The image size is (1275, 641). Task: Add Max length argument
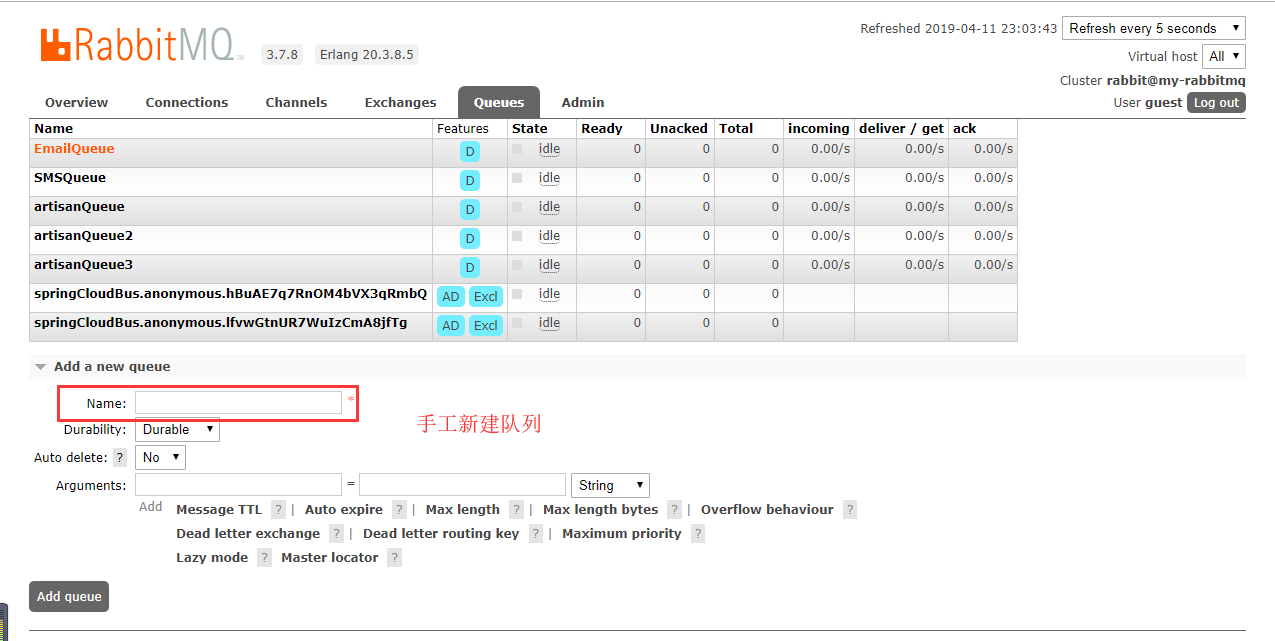(463, 510)
